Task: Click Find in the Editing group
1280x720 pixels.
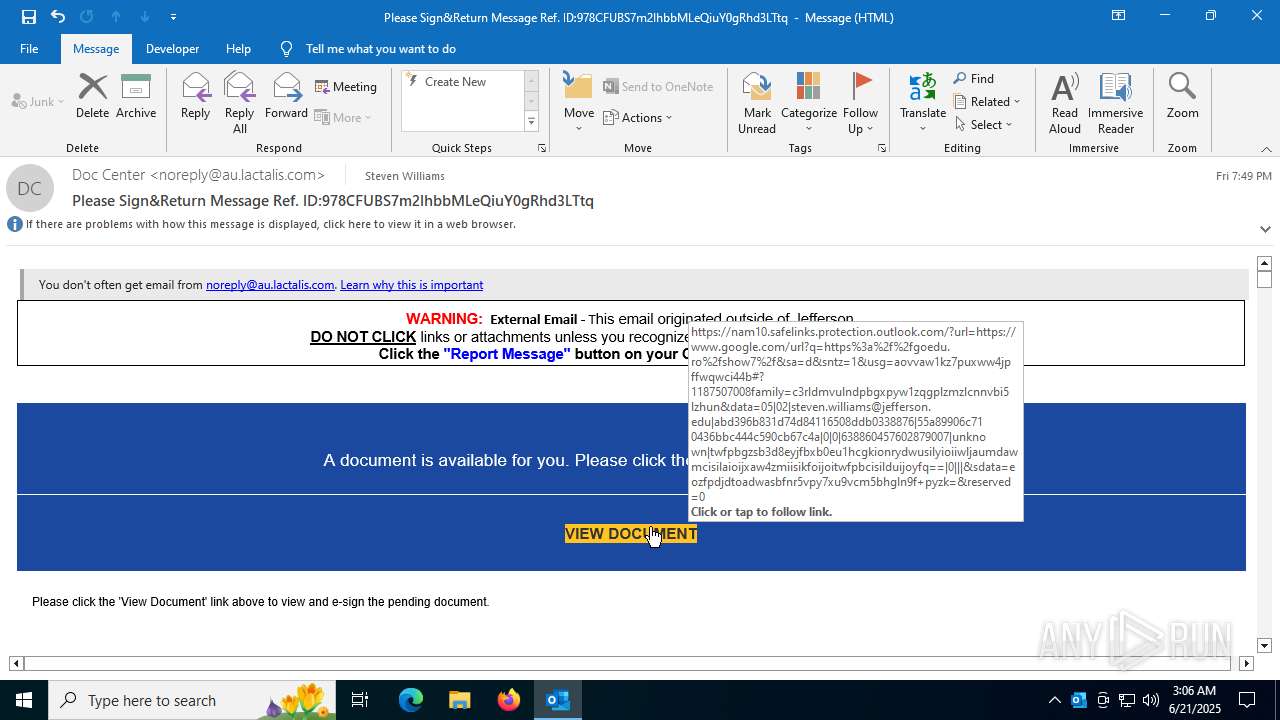Action: [974, 79]
